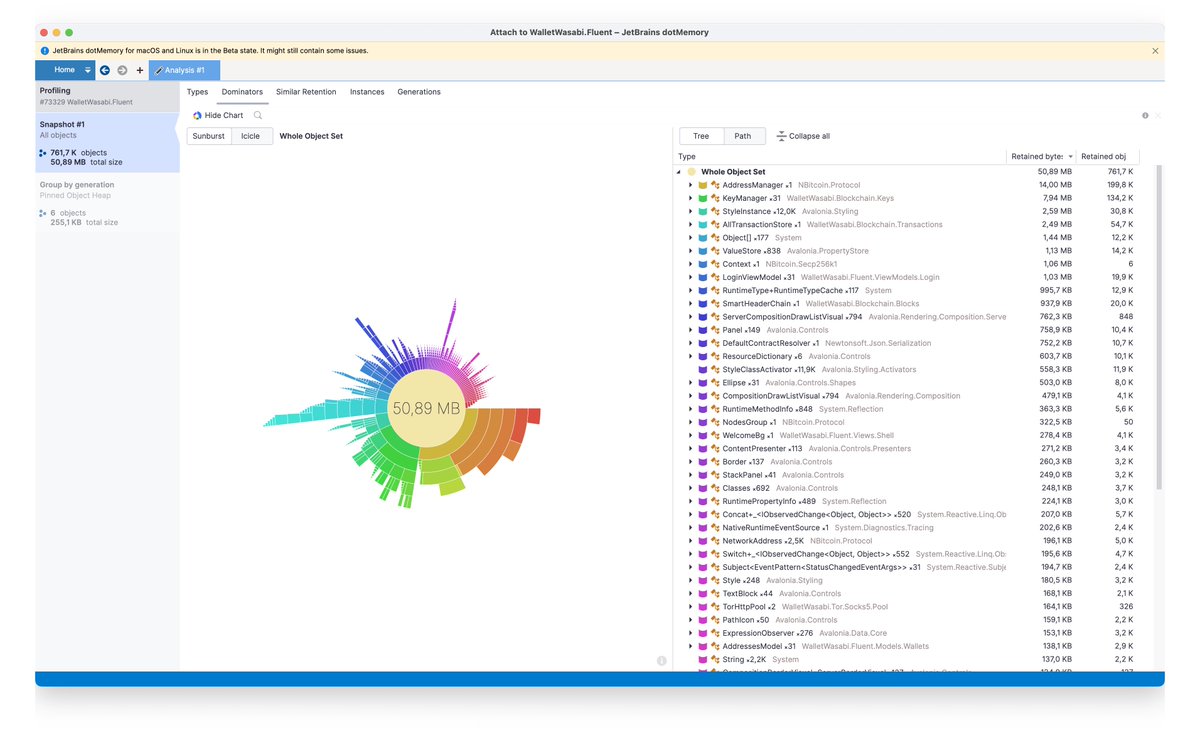The image size is (1200, 733).
Task: Open the Dominators tab
Action: 242,92
